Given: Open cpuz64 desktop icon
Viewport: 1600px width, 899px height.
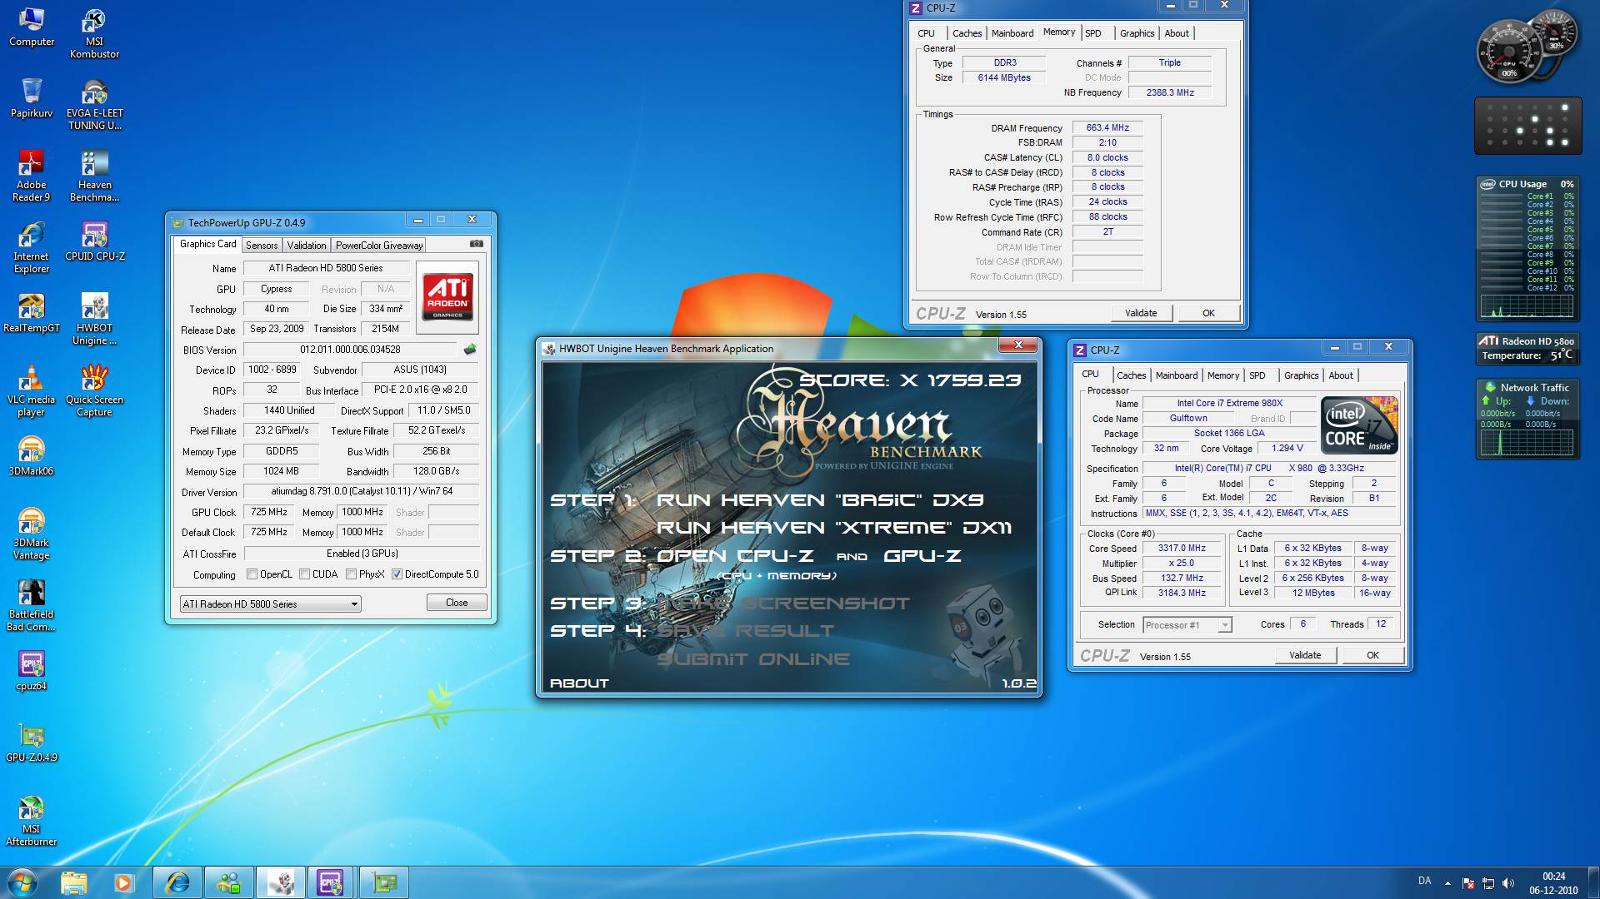Looking at the screenshot, I should click(x=31, y=671).
